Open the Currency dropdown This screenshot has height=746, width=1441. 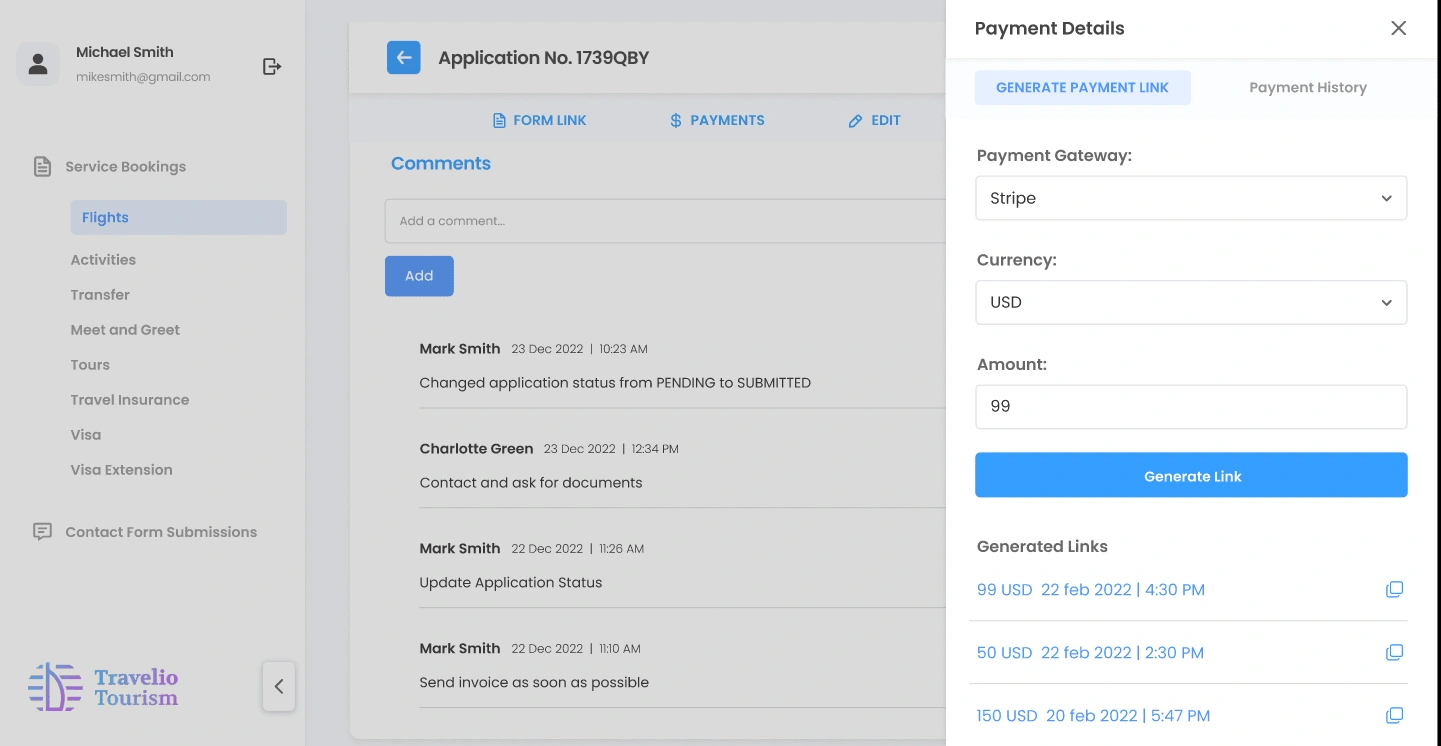click(x=1191, y=302)
